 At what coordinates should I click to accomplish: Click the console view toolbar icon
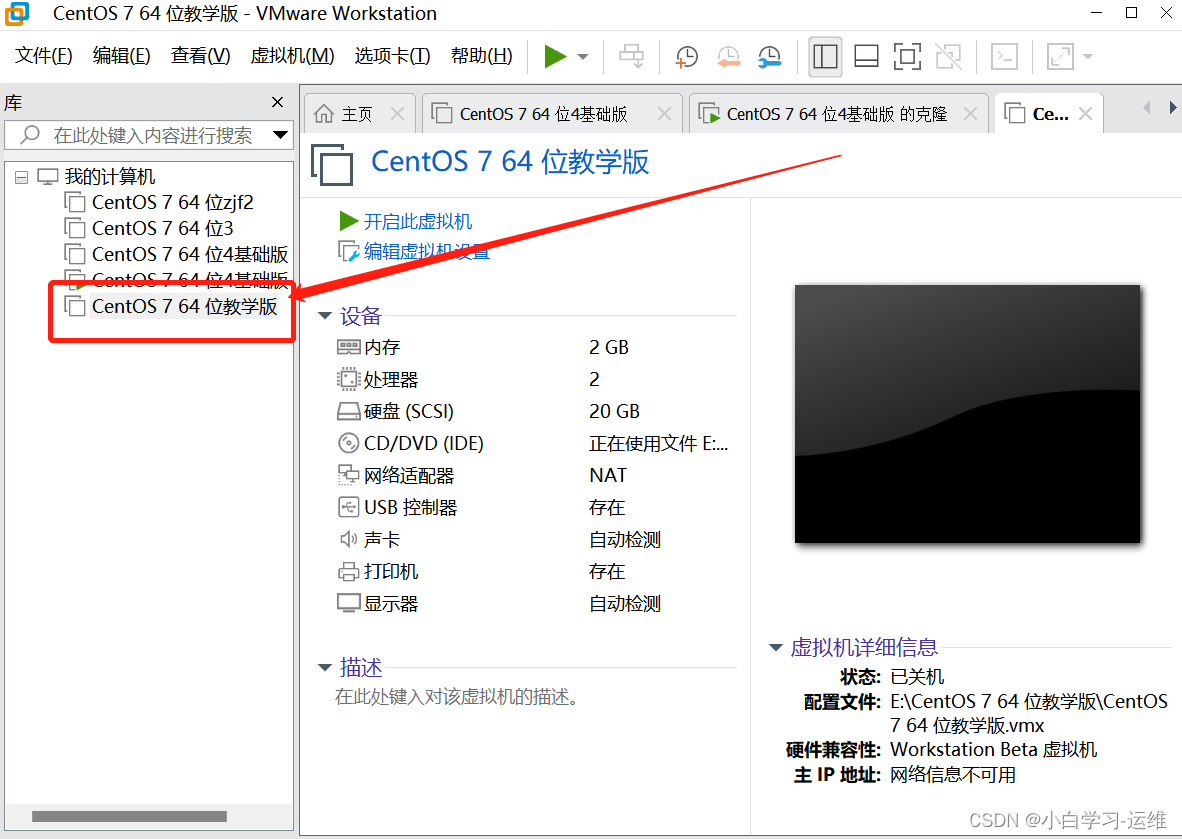1004,57
